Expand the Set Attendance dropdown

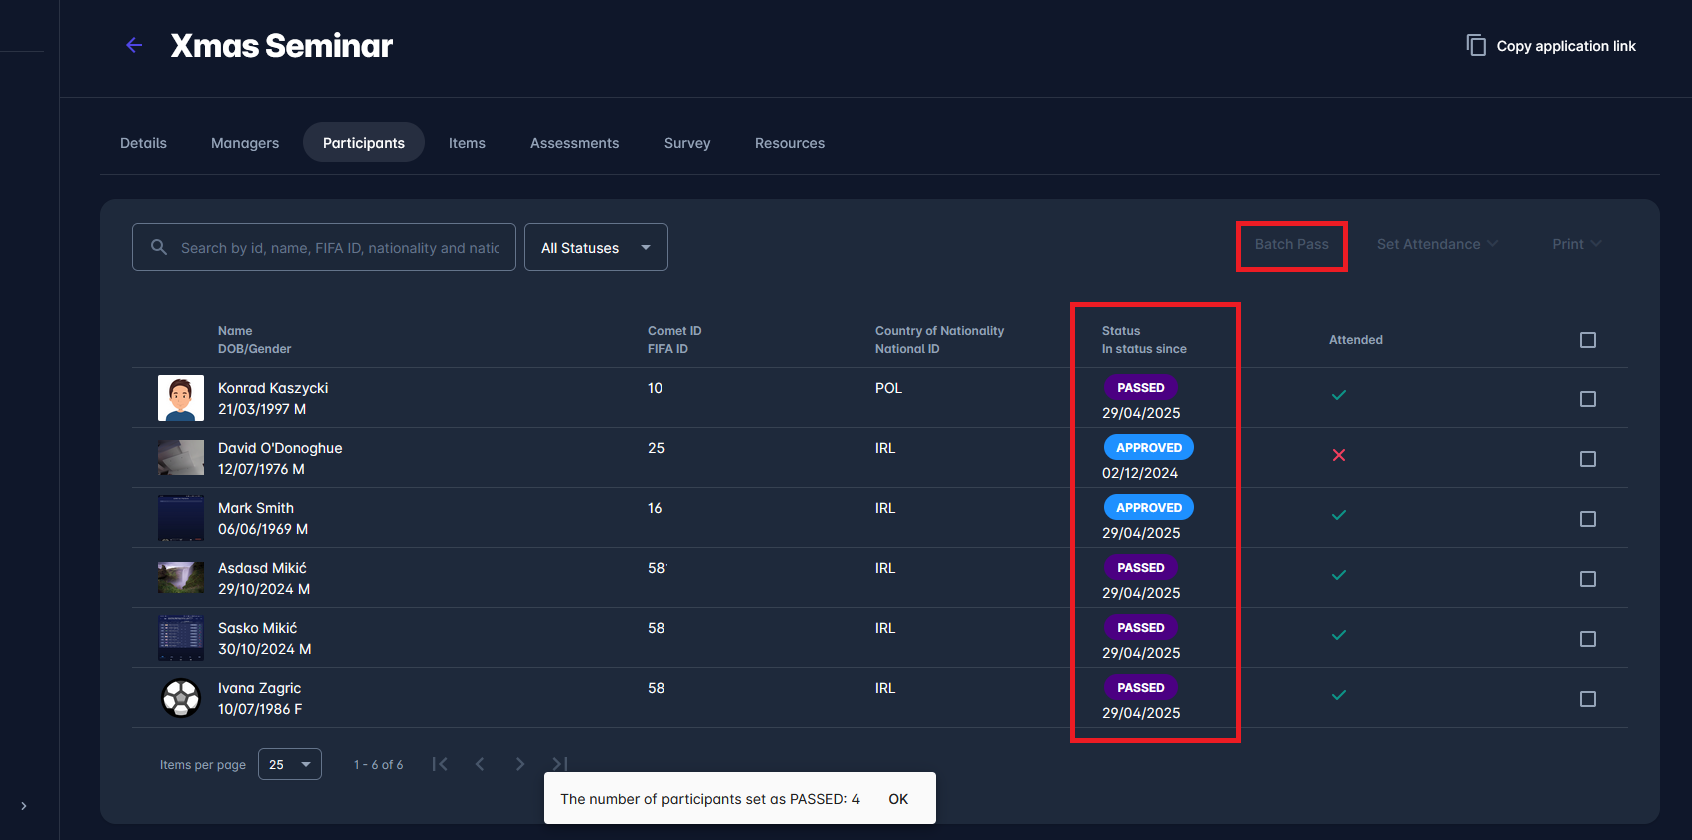point(1436,244)
